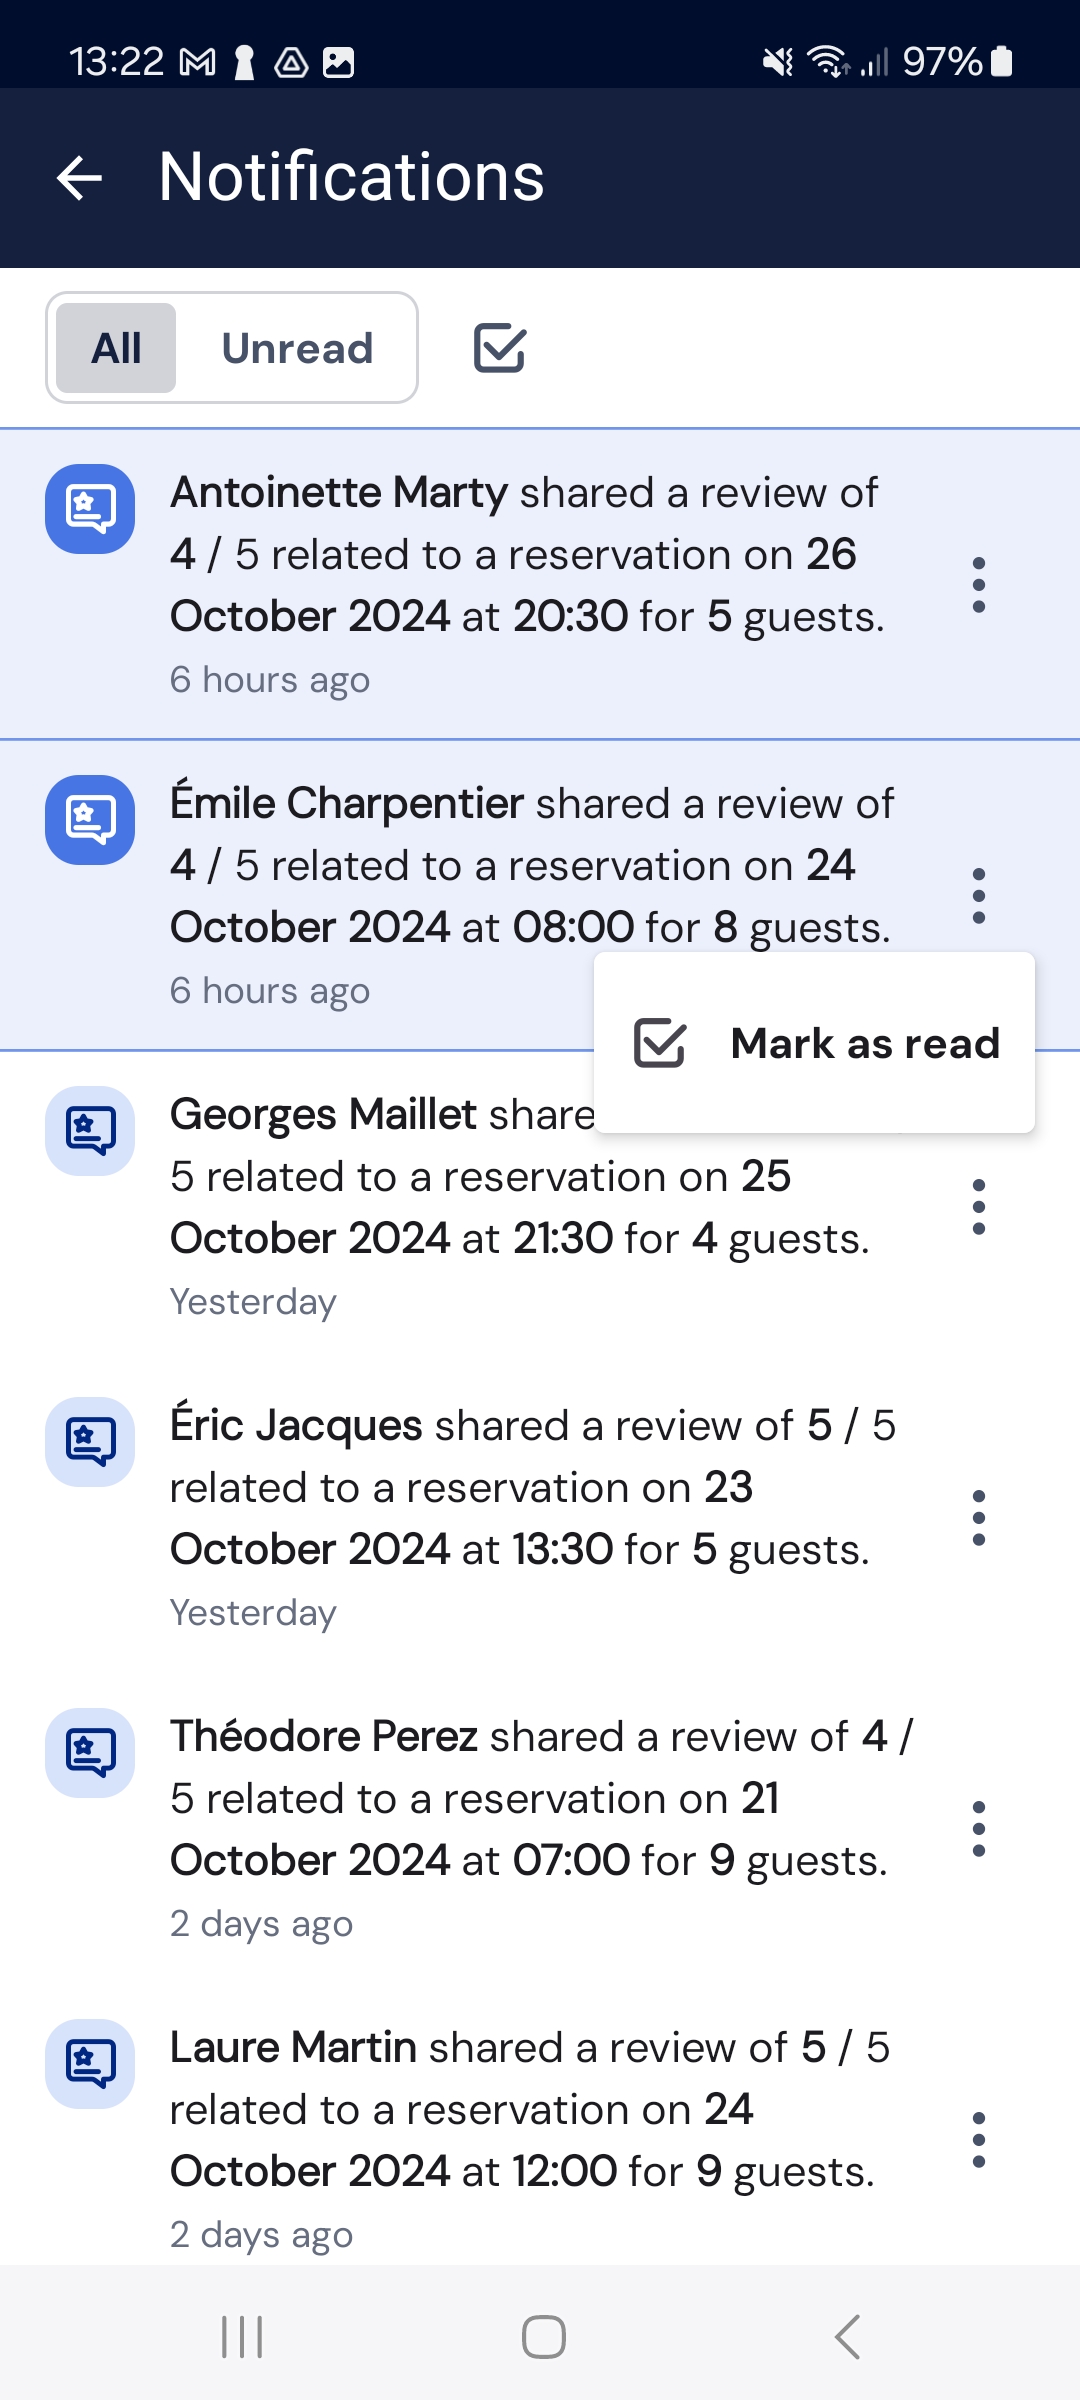Image resolution: width=1080 pixels, height=2400 pixels.
Task: Select the All filter
Action: 116,348
